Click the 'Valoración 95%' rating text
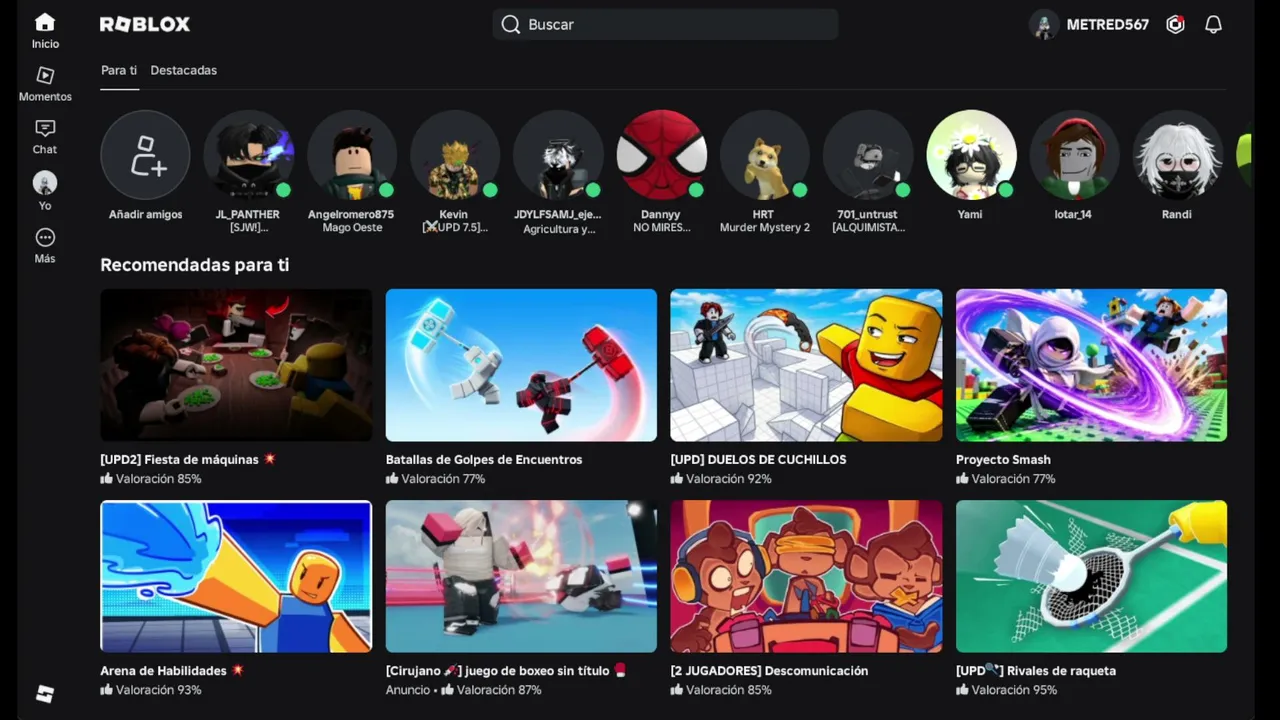1280x720 pixels. click(1014, 690)
